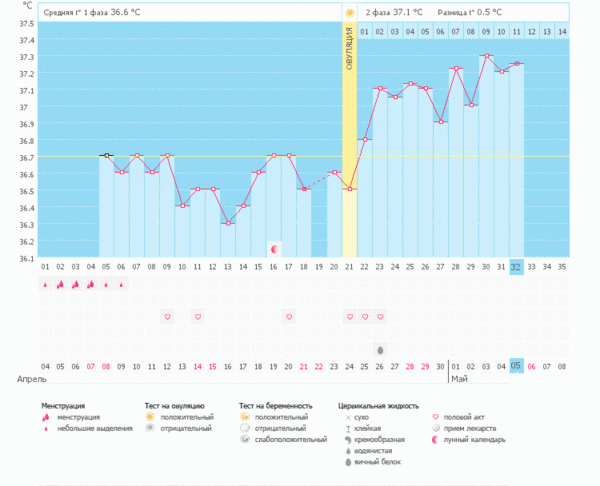Click the egg white fluid icon on day 23

380,350
